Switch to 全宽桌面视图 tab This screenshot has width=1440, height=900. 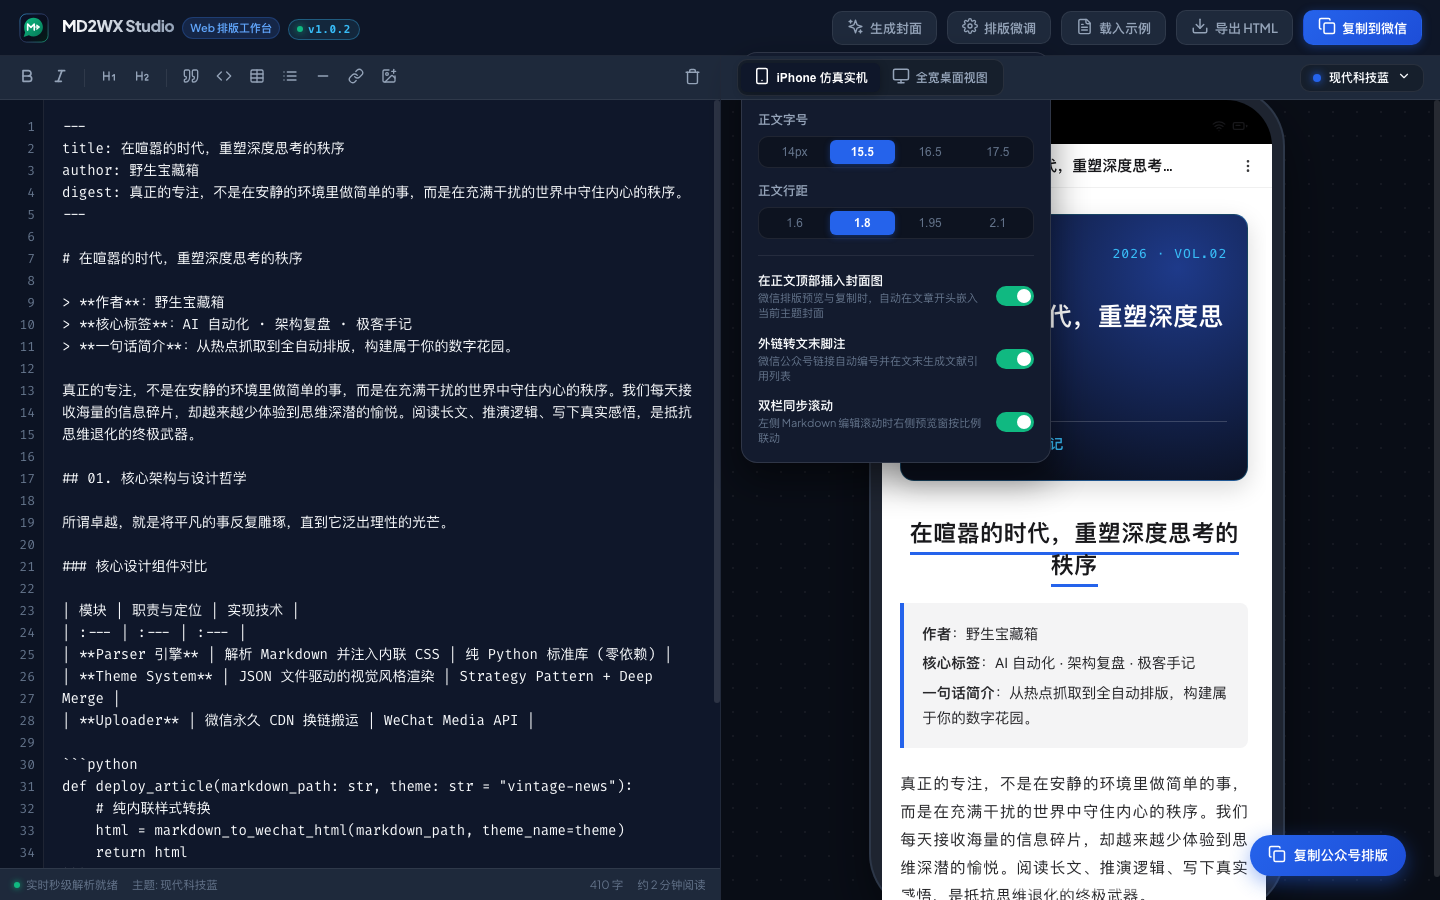pyautogui.click(x=940, y=77)
